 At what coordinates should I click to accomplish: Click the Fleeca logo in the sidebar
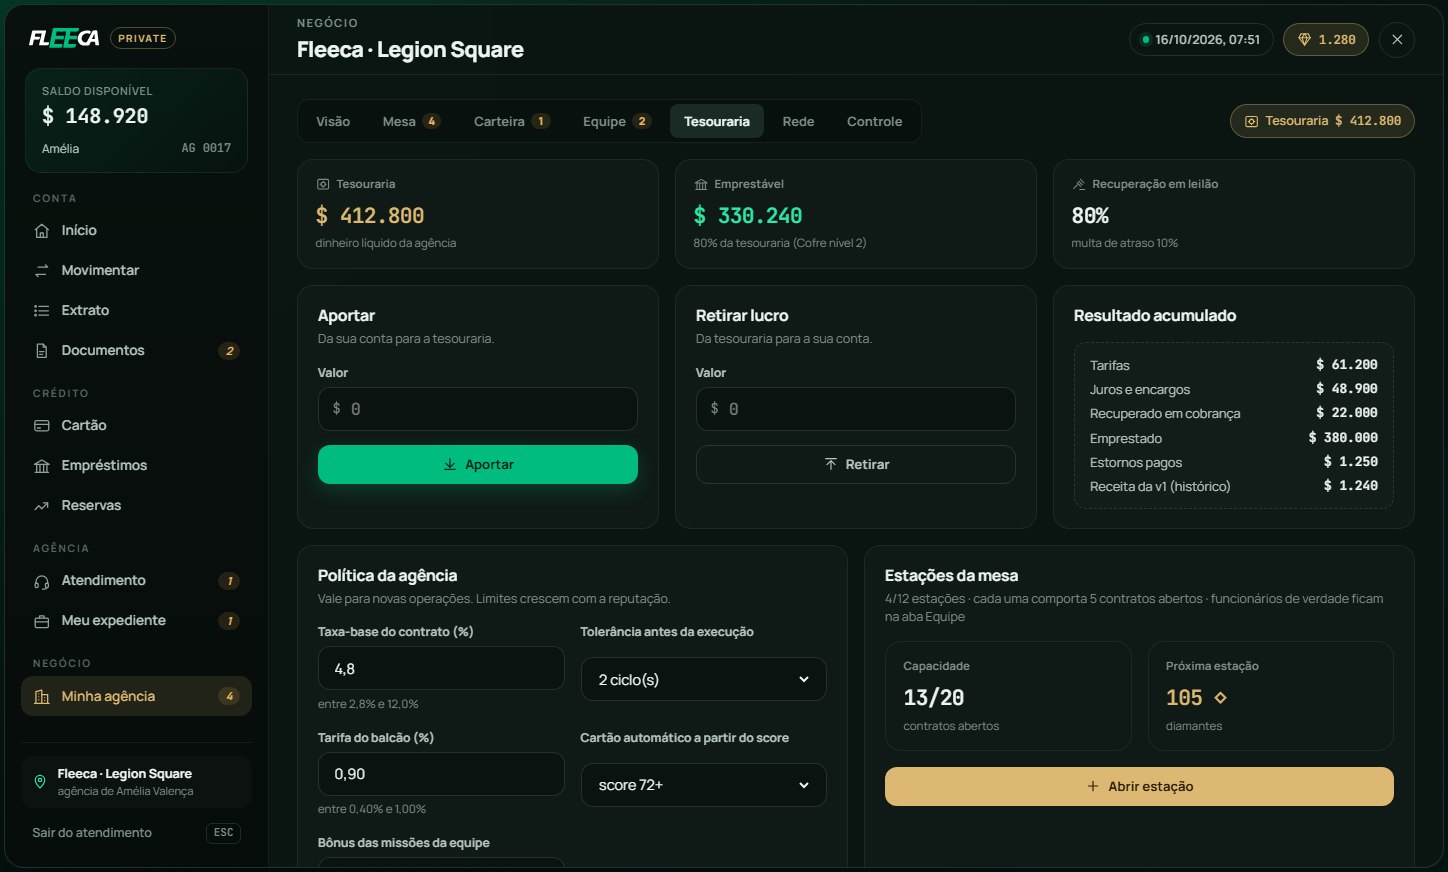[64, 38]
